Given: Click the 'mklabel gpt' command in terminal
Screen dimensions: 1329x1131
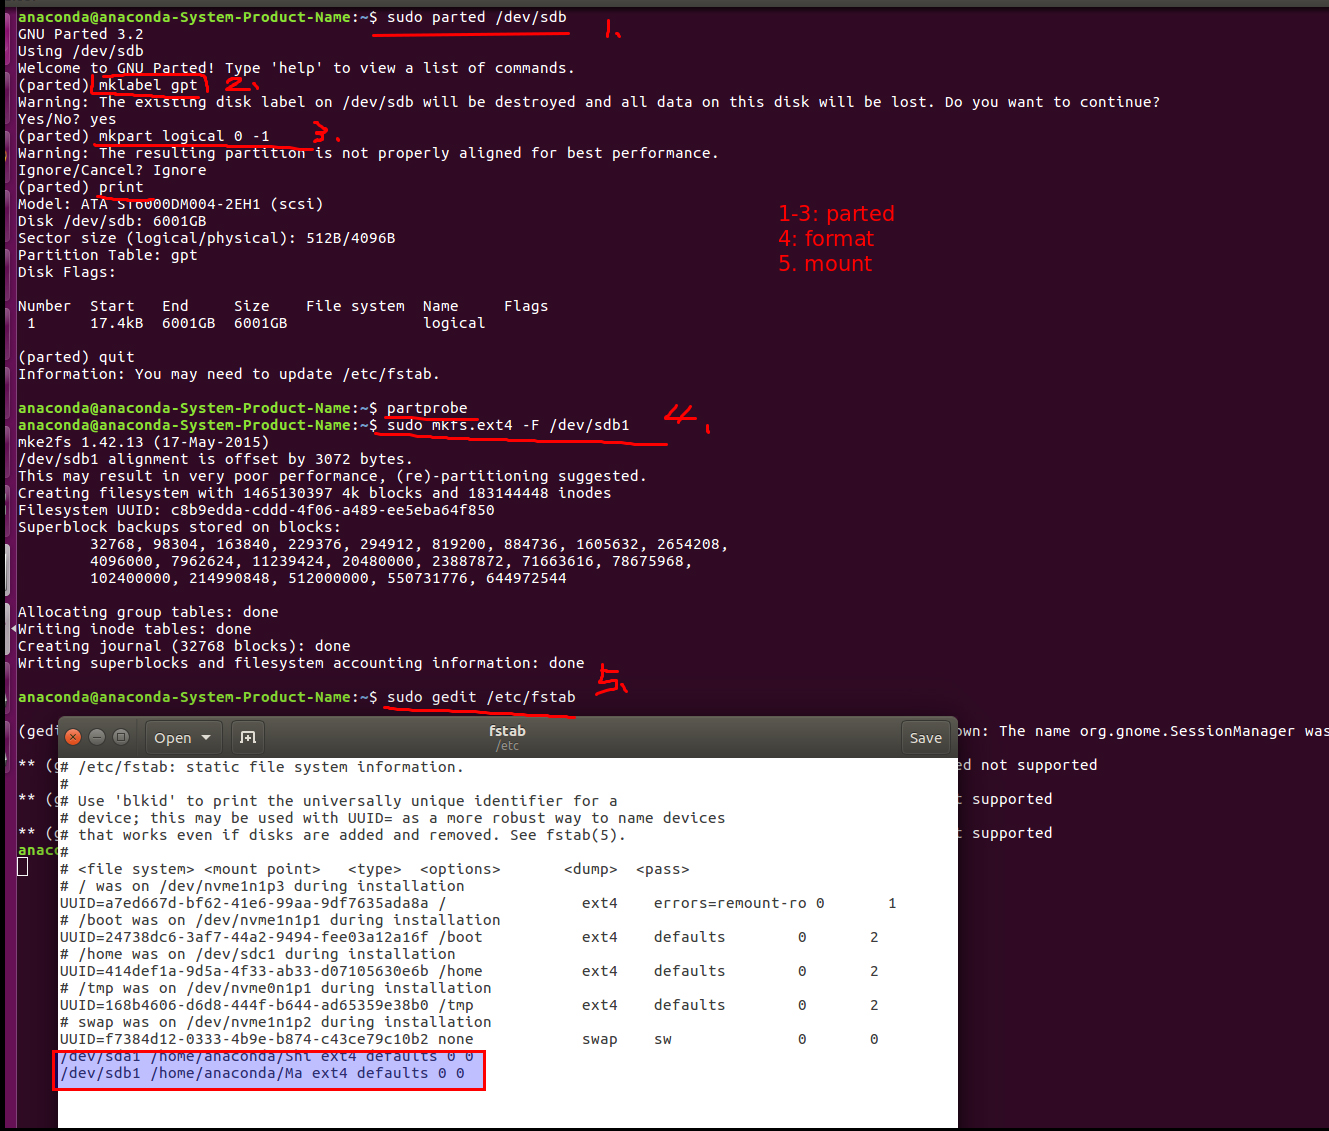Looking at the screenshot, I should coord(148,85).
